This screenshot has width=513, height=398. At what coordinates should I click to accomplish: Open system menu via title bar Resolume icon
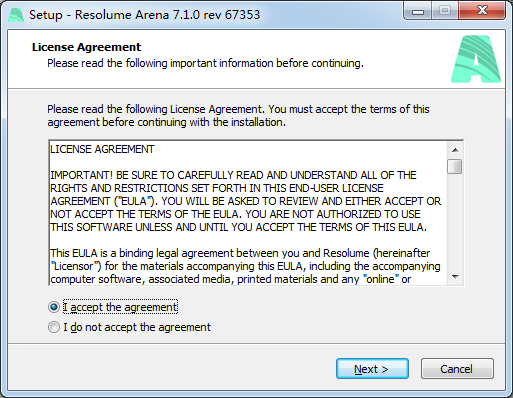click(16, 15)
